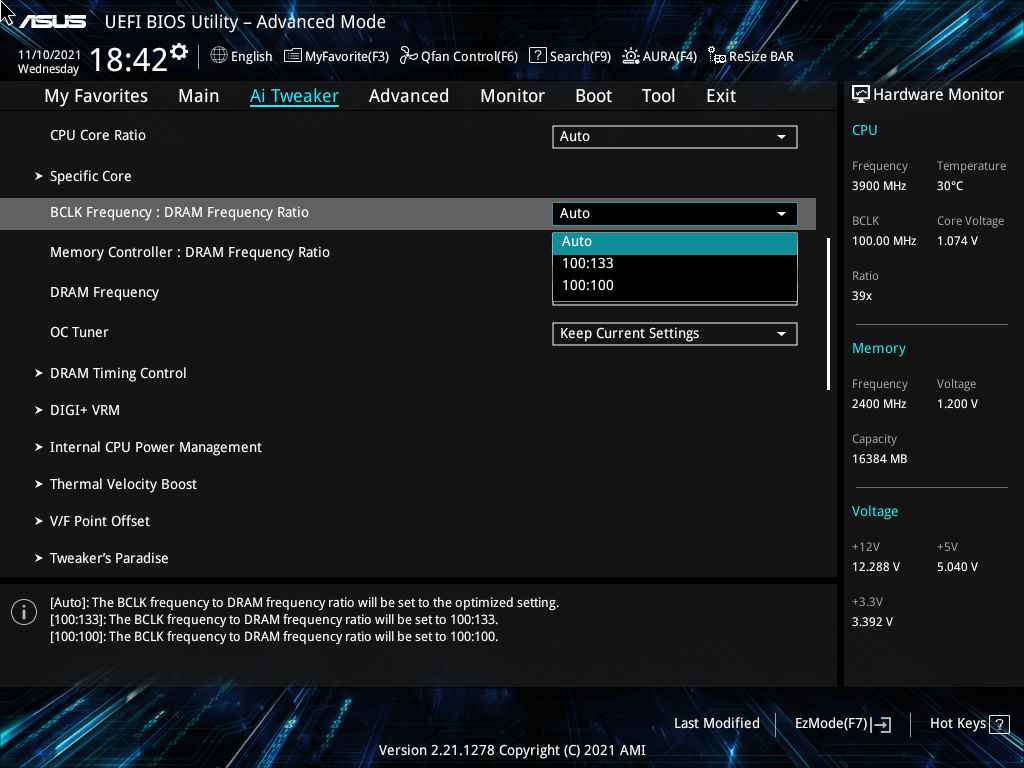
Task: Click the Hot Keys question mark icon
Action: [999, 724]
